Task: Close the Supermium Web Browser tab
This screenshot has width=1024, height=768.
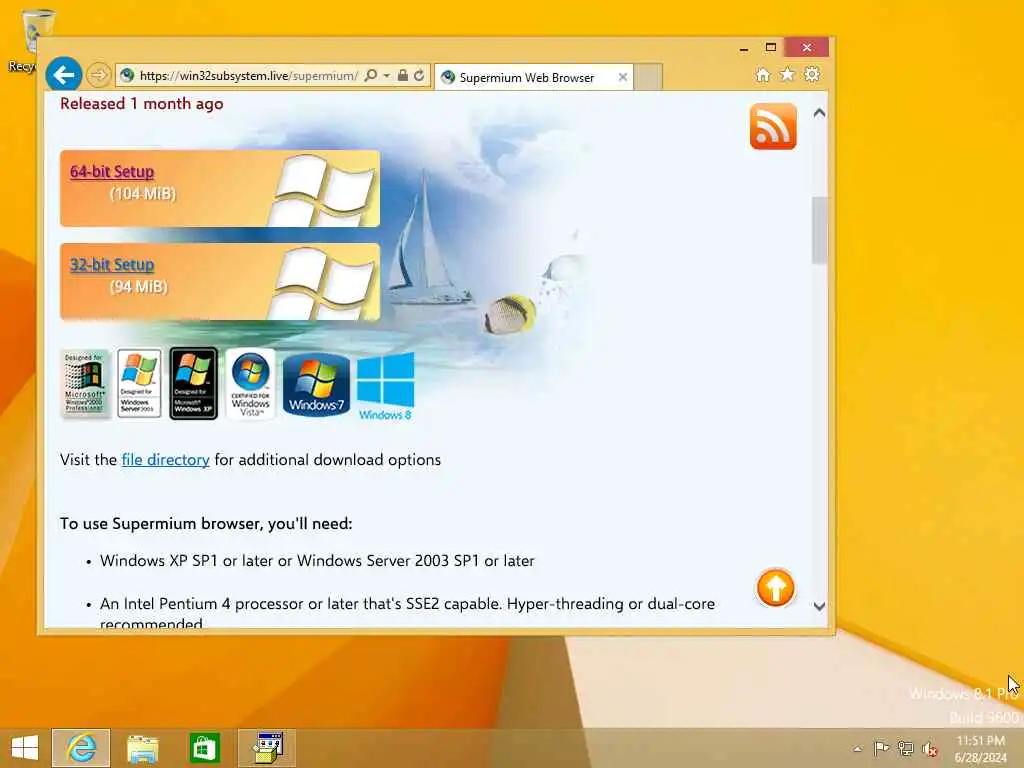Action: [623, 78]
